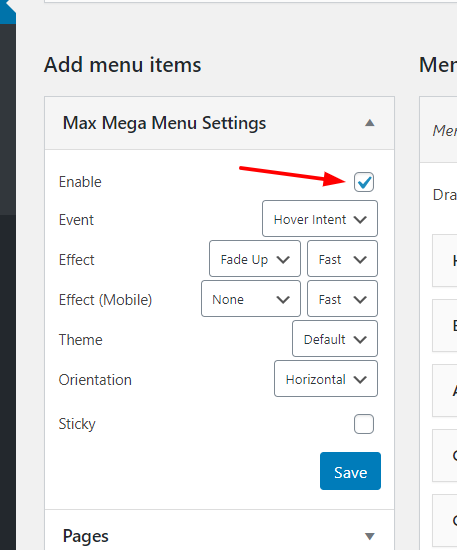
Task: Open the Orientation Horizontal dropdown
Action: pos(326,379)
